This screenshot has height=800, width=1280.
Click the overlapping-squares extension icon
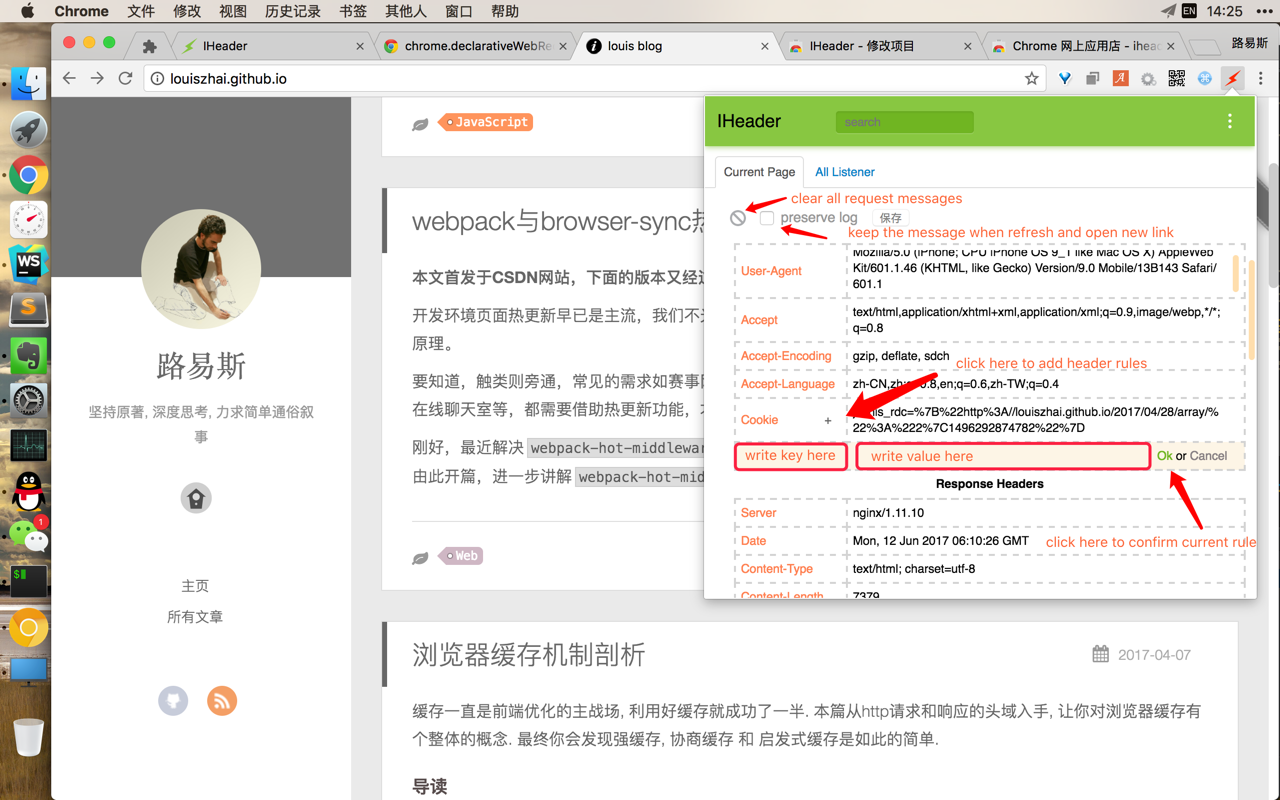click(1093, 78)
